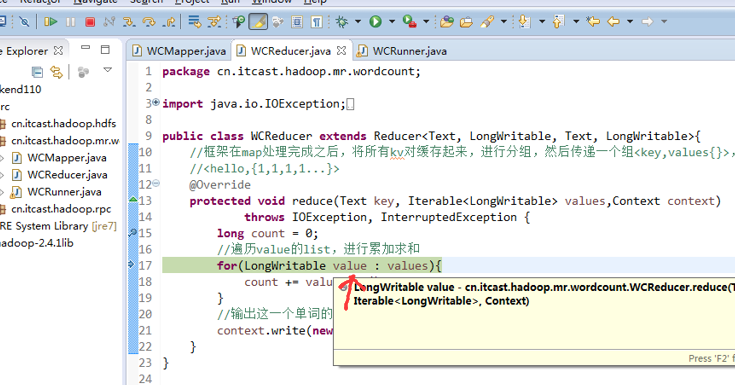735x385 pixels.
Task: Open the Run launch dropdown arrow
Action: click(392, 22)
